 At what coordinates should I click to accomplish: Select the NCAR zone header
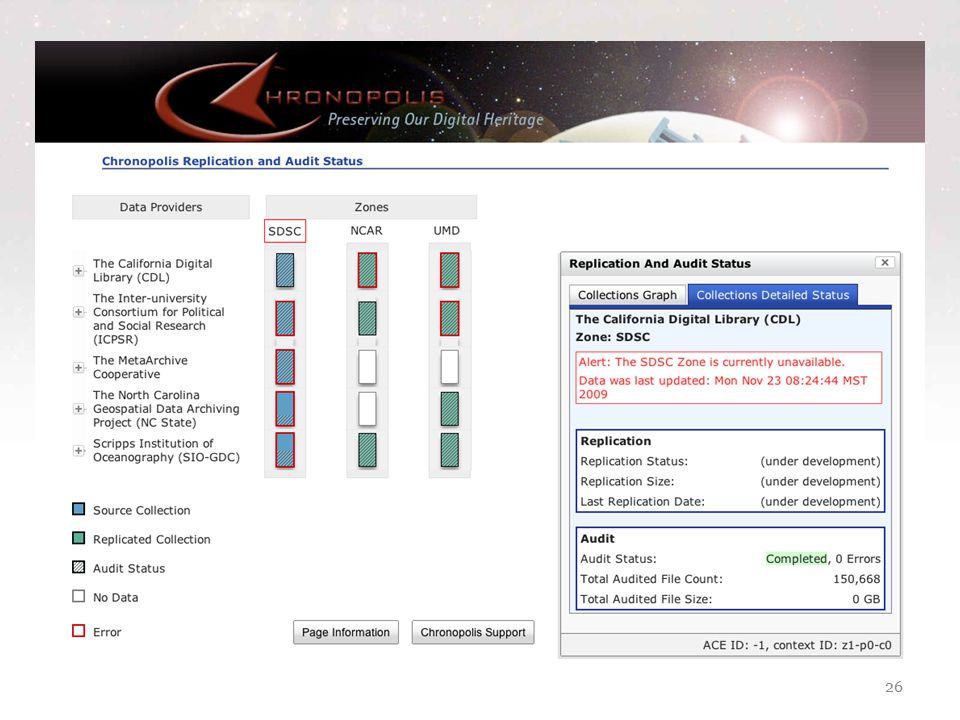[x=366, y=231]
